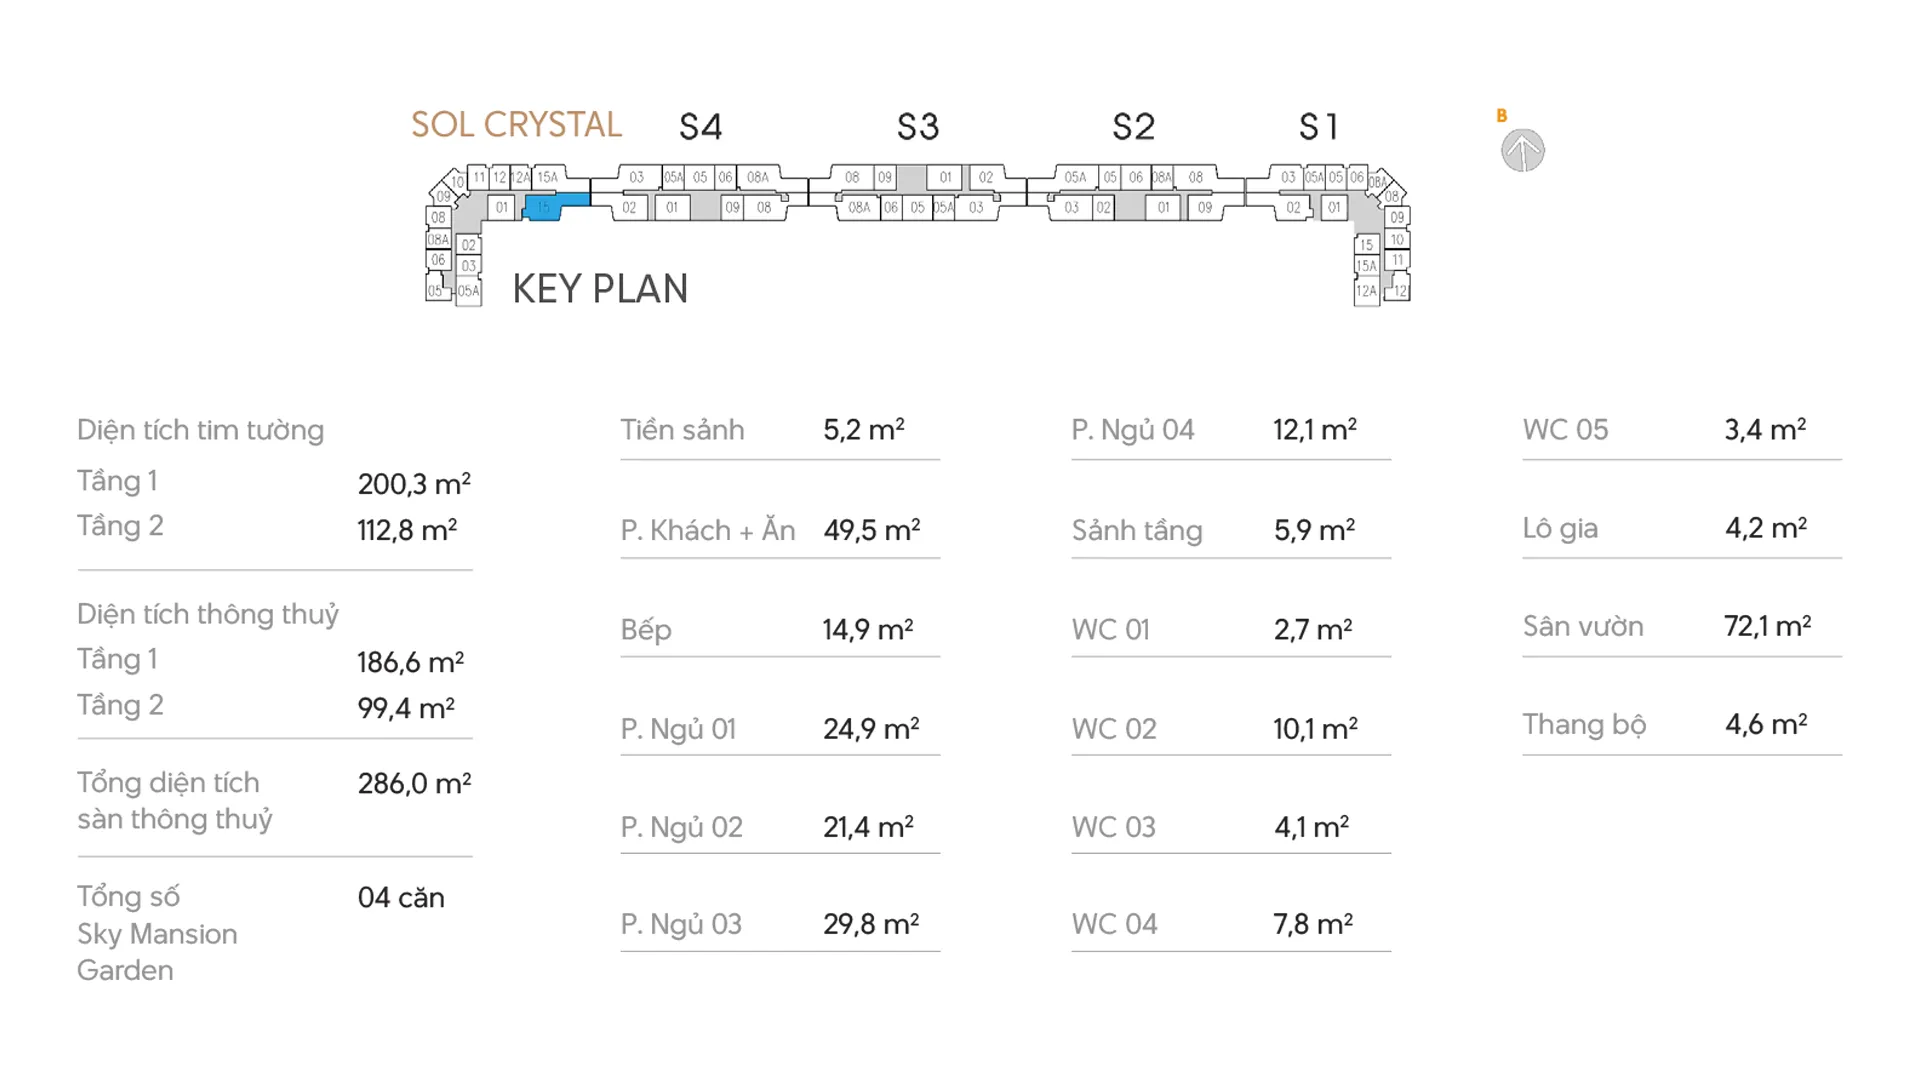
Task: Click the Diện tích tim tường heading
Action: [200, 430]
